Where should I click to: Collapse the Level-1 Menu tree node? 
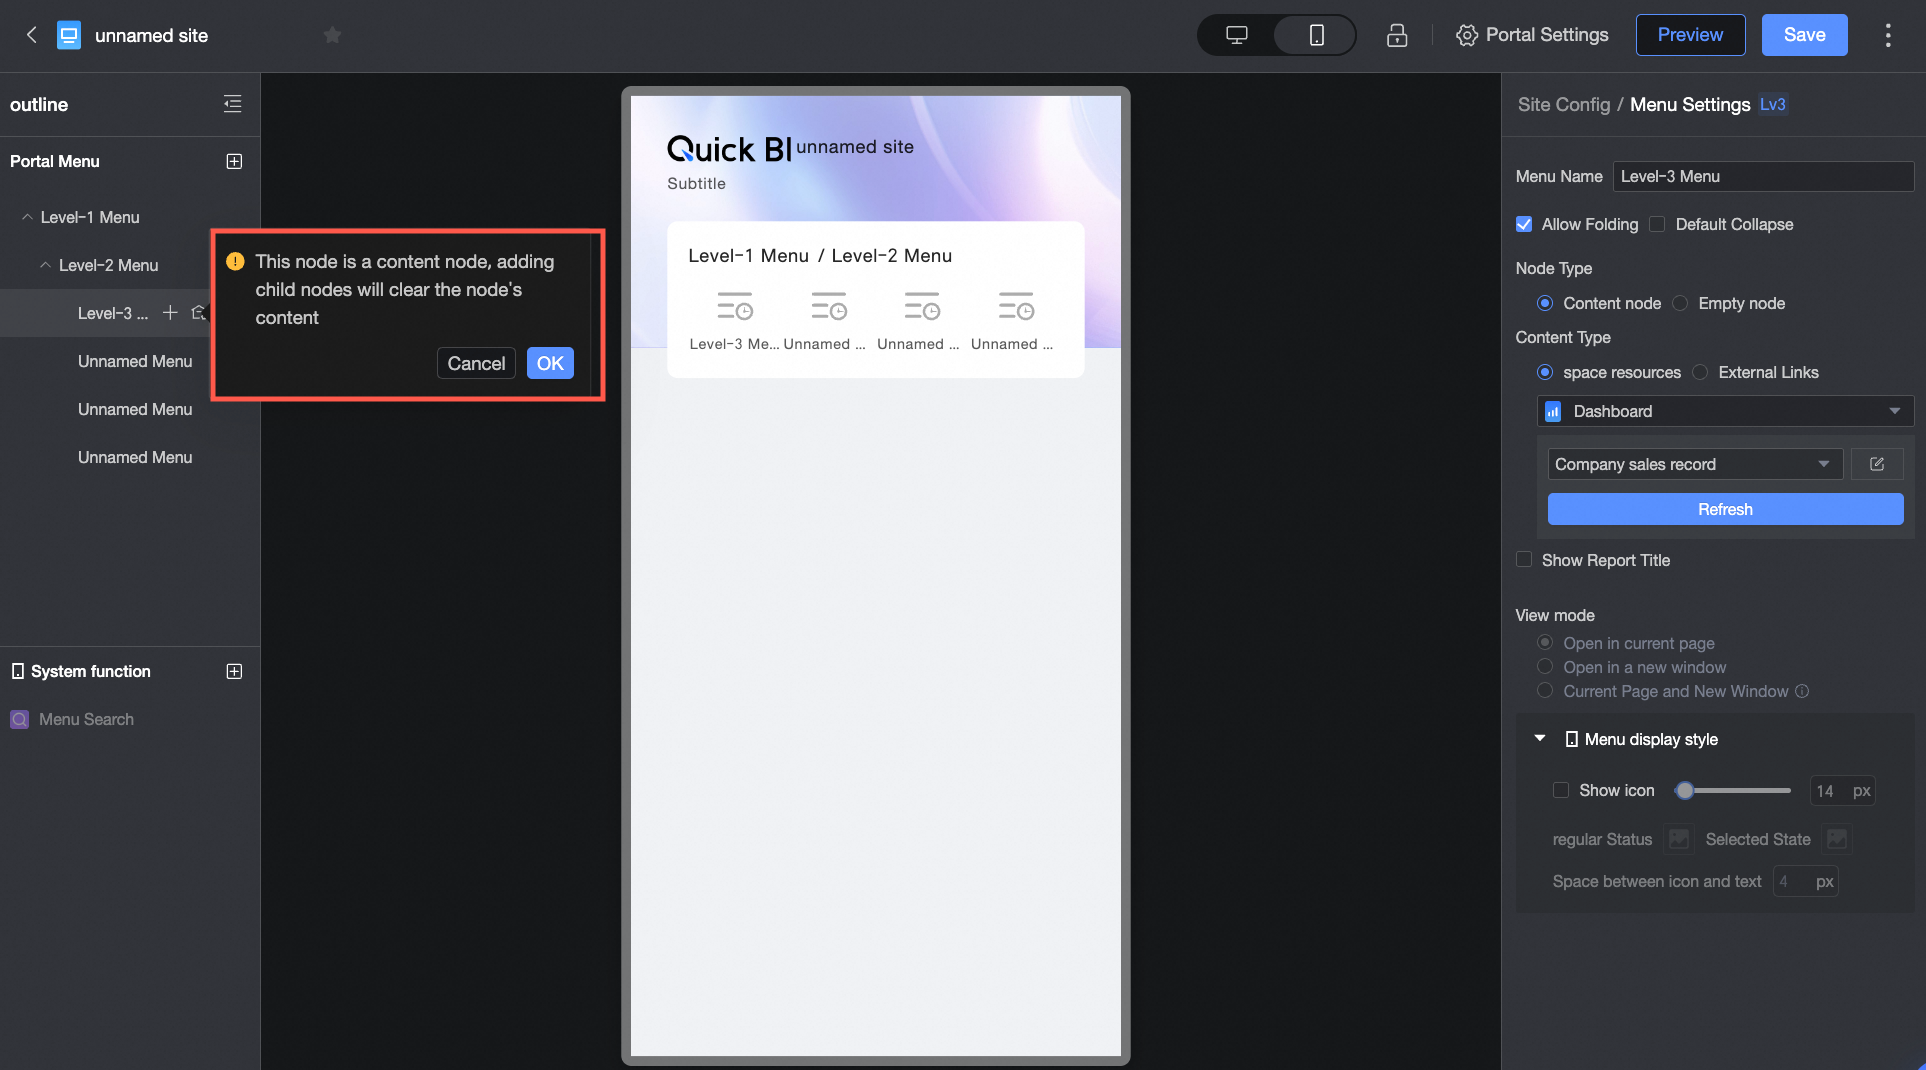[27, 217]
